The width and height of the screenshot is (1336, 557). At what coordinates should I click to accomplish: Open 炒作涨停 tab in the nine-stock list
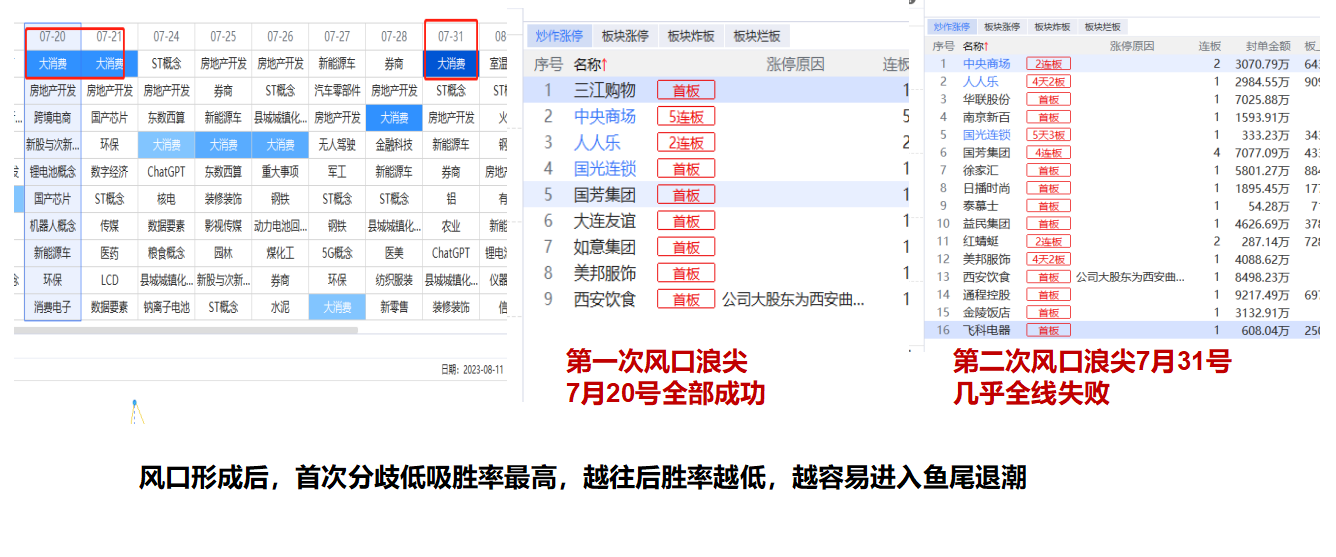pyautogui.click(x=558, y=36)
